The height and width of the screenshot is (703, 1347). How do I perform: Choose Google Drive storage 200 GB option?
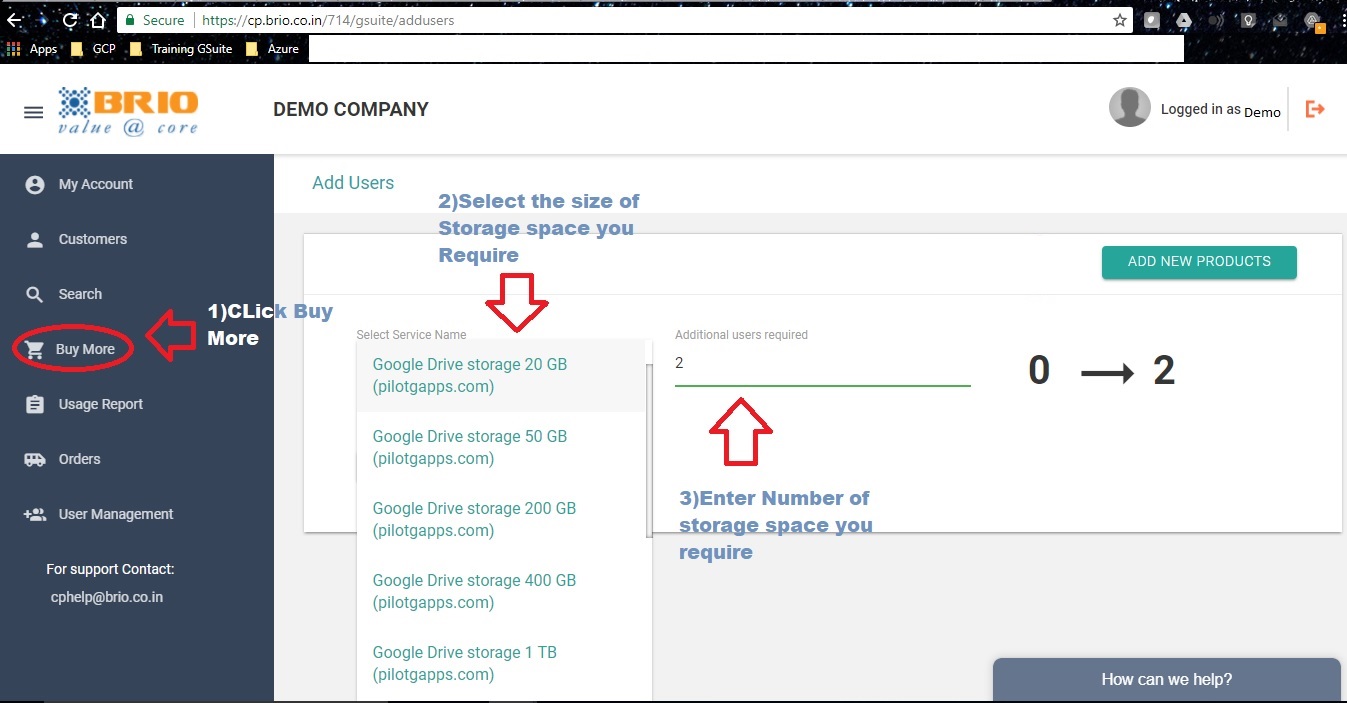tap(501, 520)
